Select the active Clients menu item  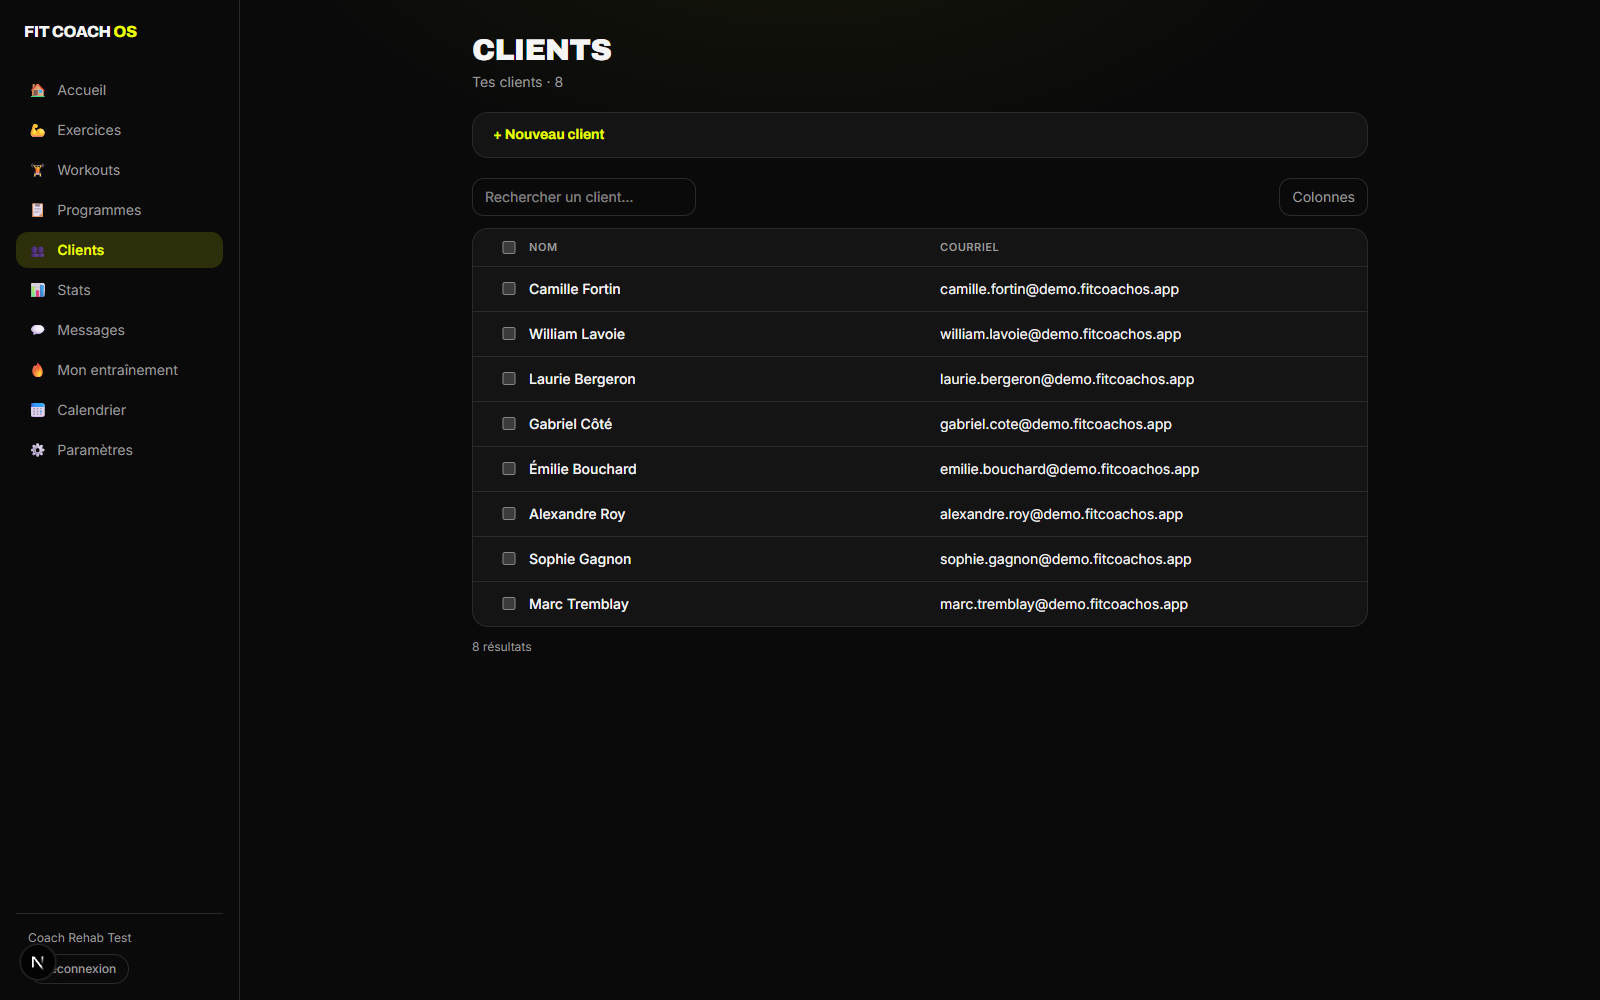tap(119, 250)
